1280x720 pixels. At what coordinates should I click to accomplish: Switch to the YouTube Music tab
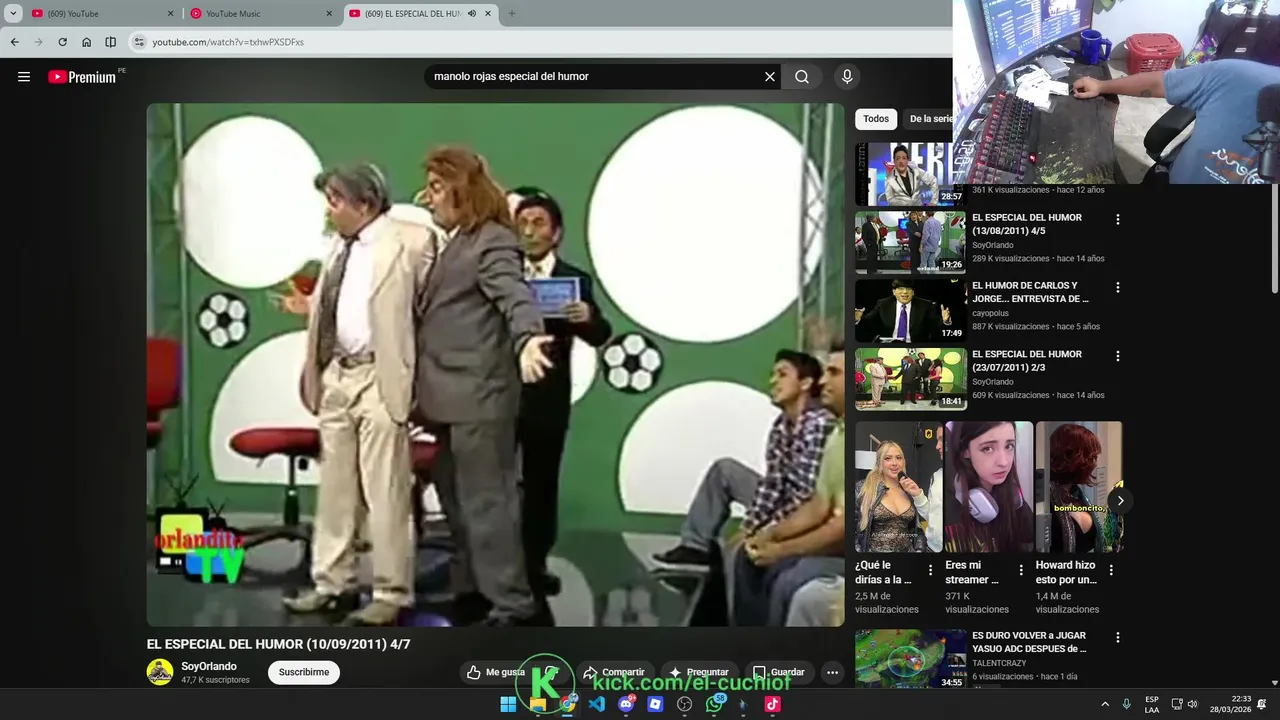(x=262, y=14)
